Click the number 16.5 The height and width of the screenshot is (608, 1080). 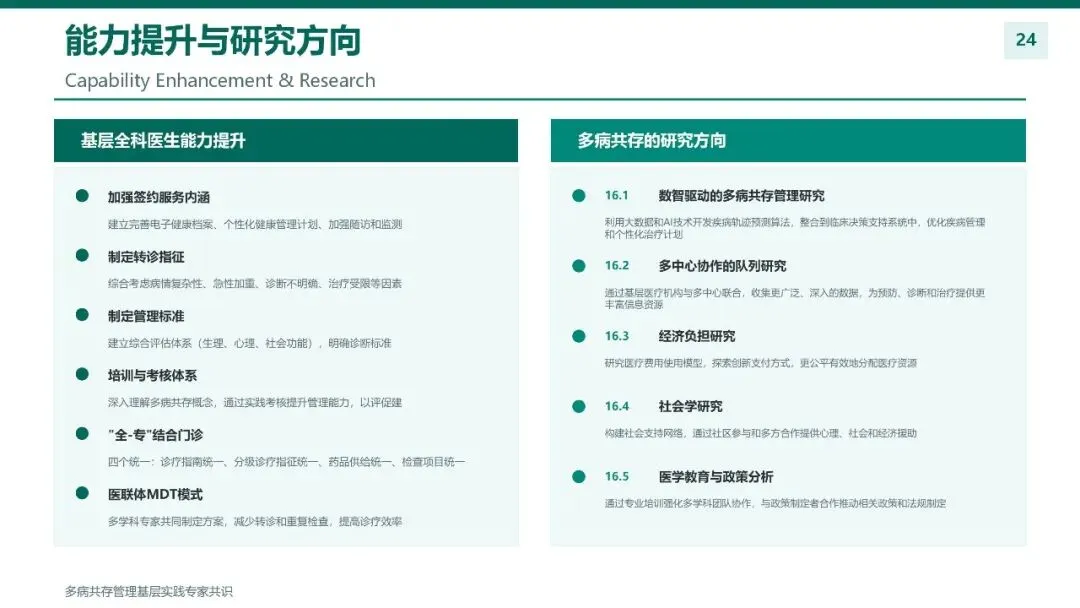pos(616,476)
